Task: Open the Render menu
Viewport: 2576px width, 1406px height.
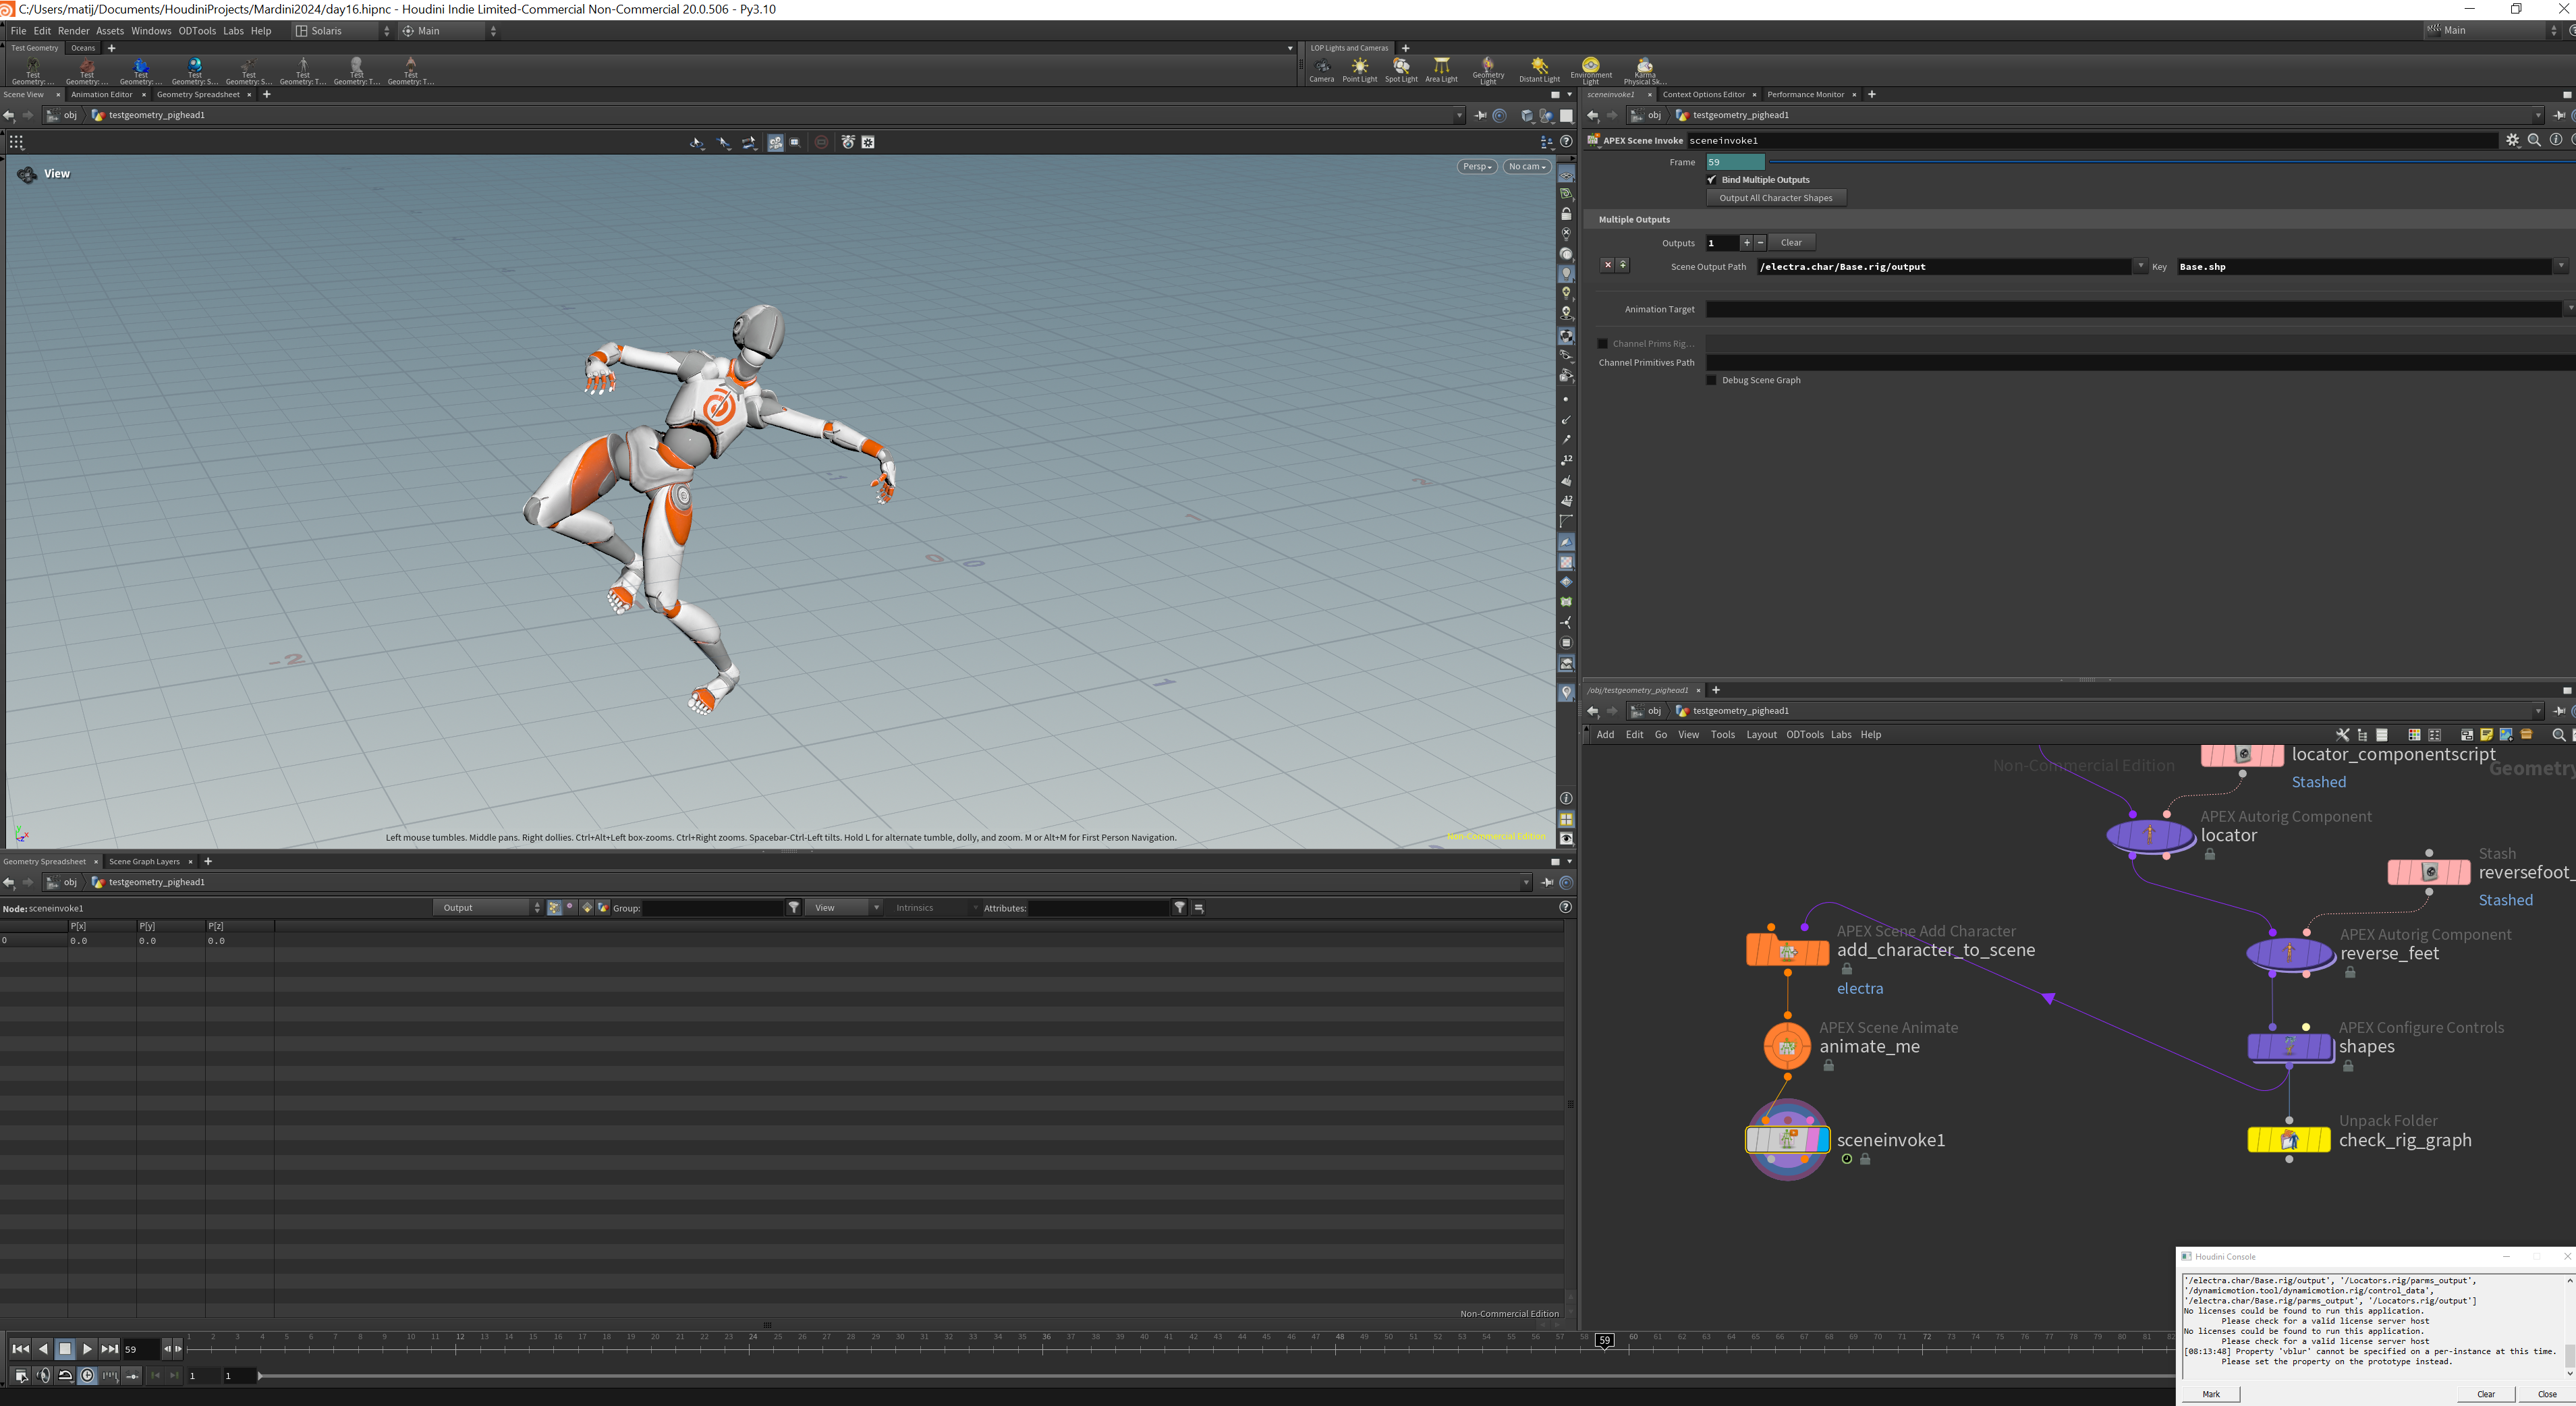Action: point(73,31)
